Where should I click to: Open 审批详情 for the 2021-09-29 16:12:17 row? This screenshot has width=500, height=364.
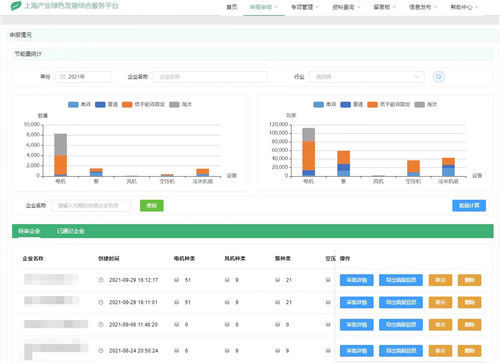pyautogui.click(x=357, y=280)
